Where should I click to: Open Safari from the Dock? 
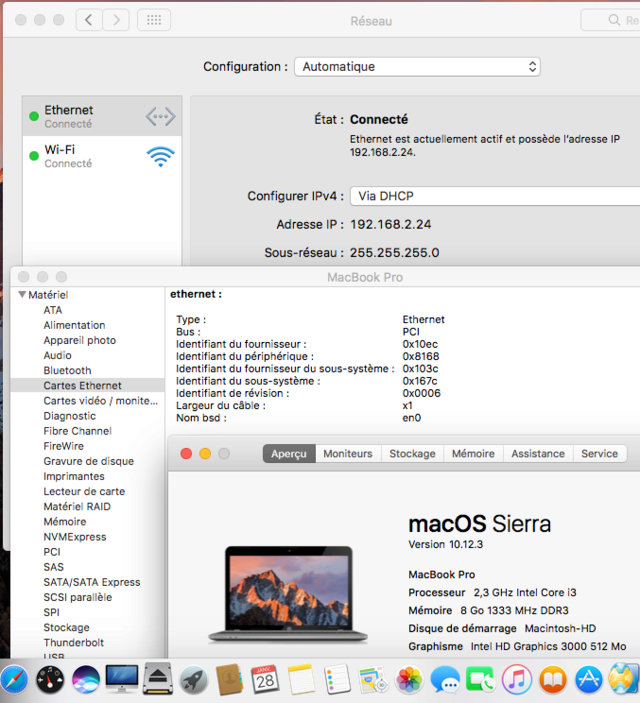click(13, 679)
